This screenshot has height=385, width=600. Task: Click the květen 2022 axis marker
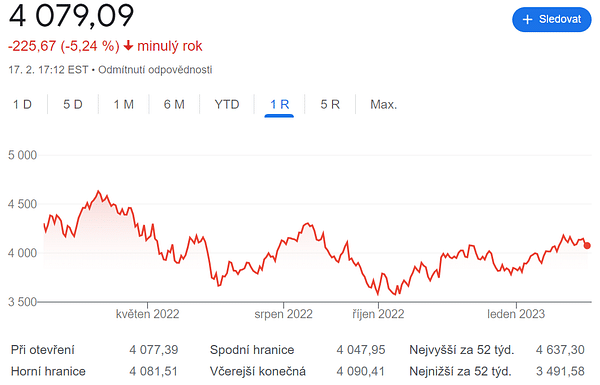coord(147,314)
